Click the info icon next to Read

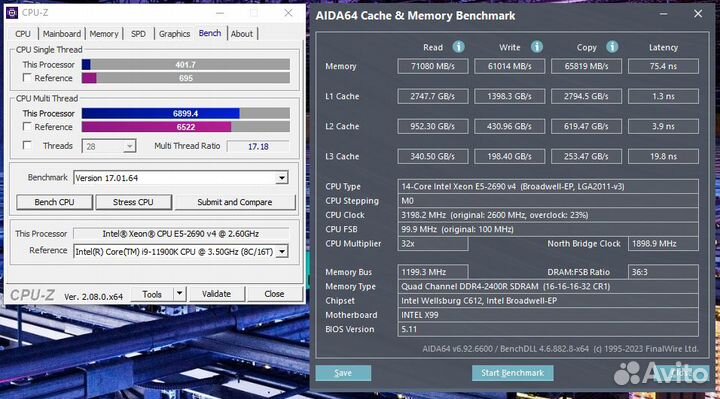(x=458, y=47)
